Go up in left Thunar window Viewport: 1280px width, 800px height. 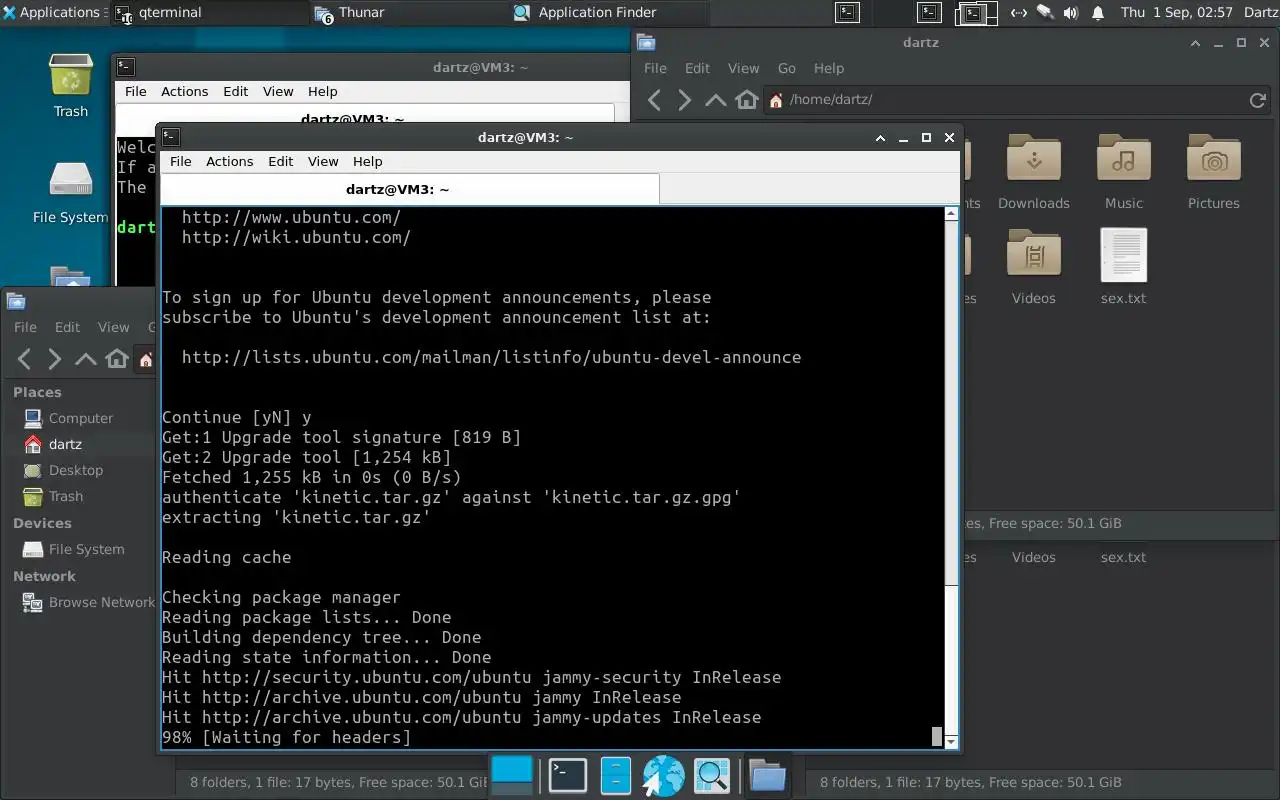(x=86, y=359)
